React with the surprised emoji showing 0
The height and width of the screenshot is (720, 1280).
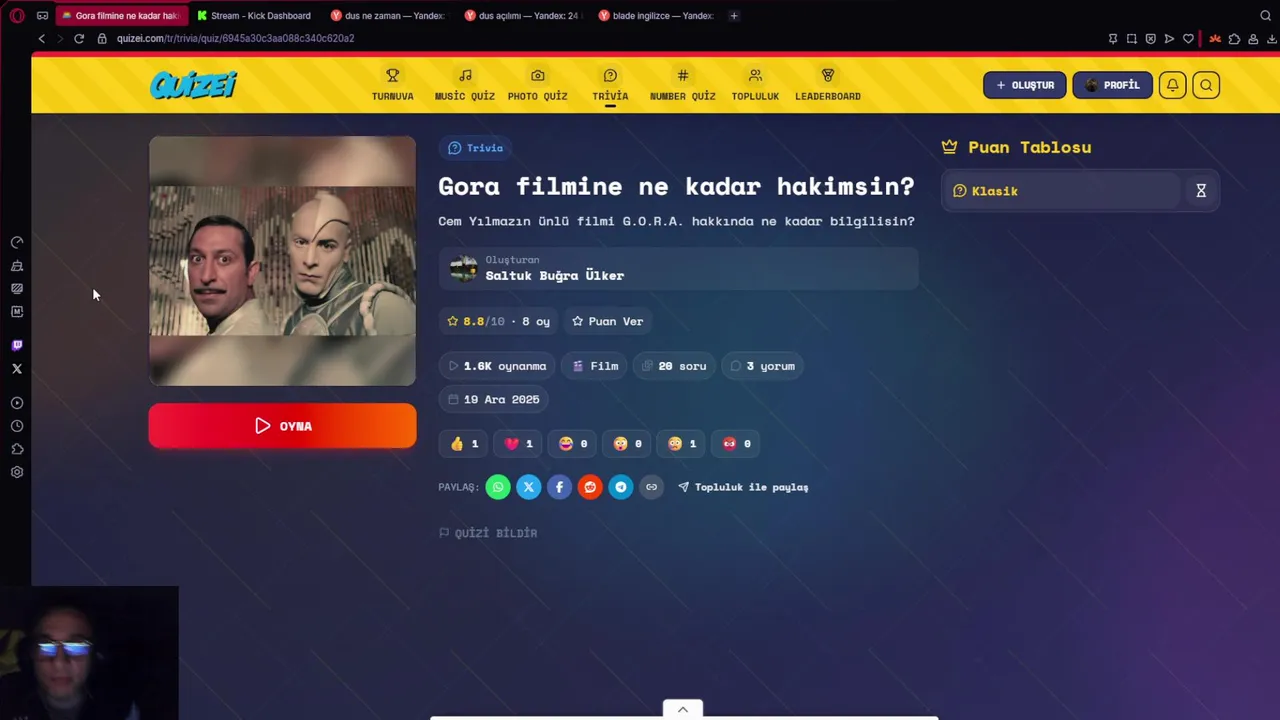pyautogui.click(x=627, y=443)
